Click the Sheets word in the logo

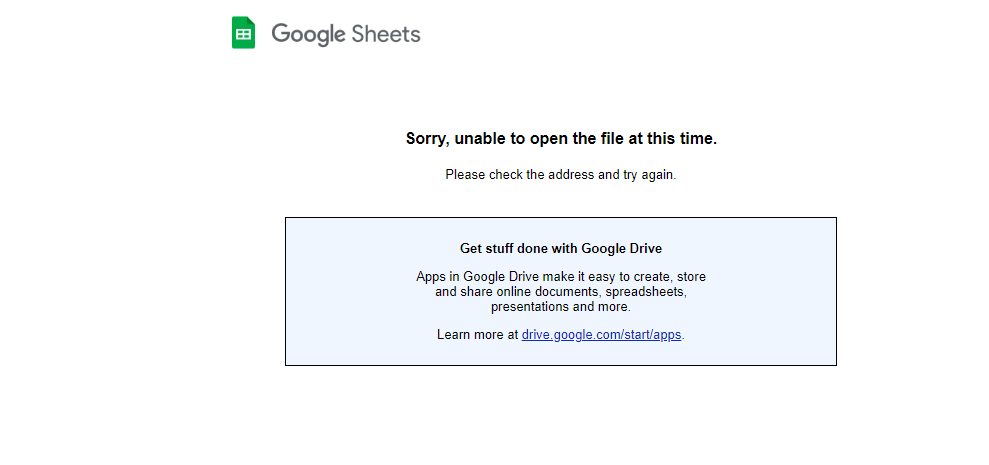click(x=386, y=33)
